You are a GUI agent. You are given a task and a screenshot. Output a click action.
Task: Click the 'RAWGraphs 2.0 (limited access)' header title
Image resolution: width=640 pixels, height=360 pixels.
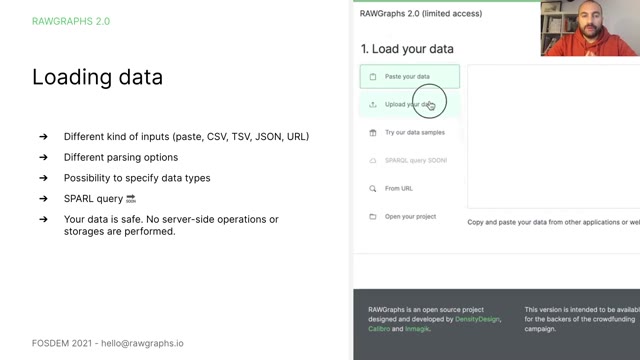421,13
